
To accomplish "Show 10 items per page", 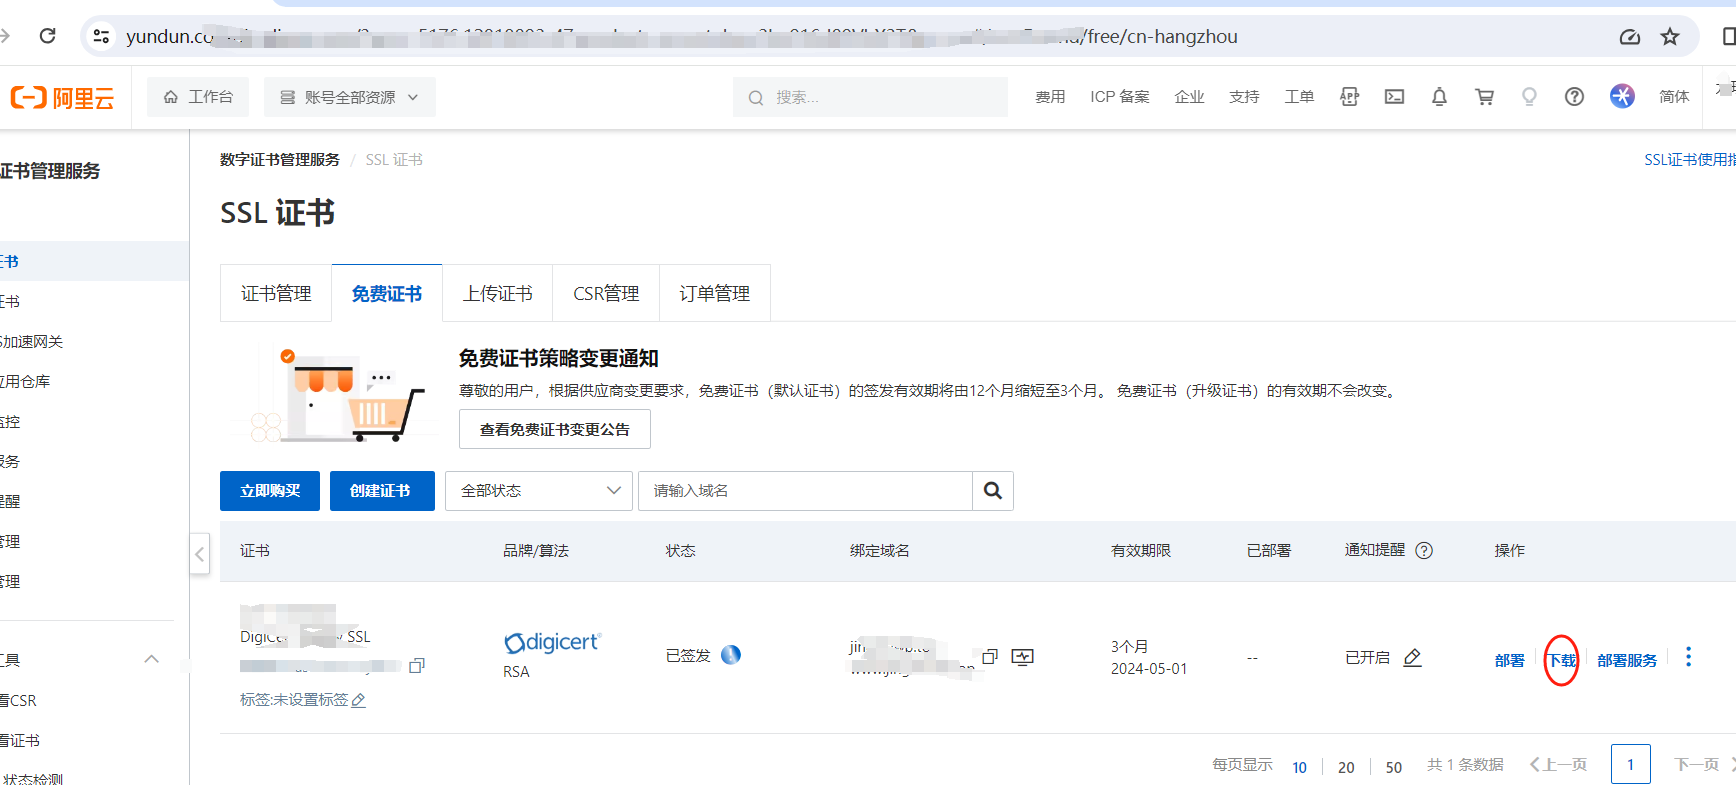I will coord(1300,767).
